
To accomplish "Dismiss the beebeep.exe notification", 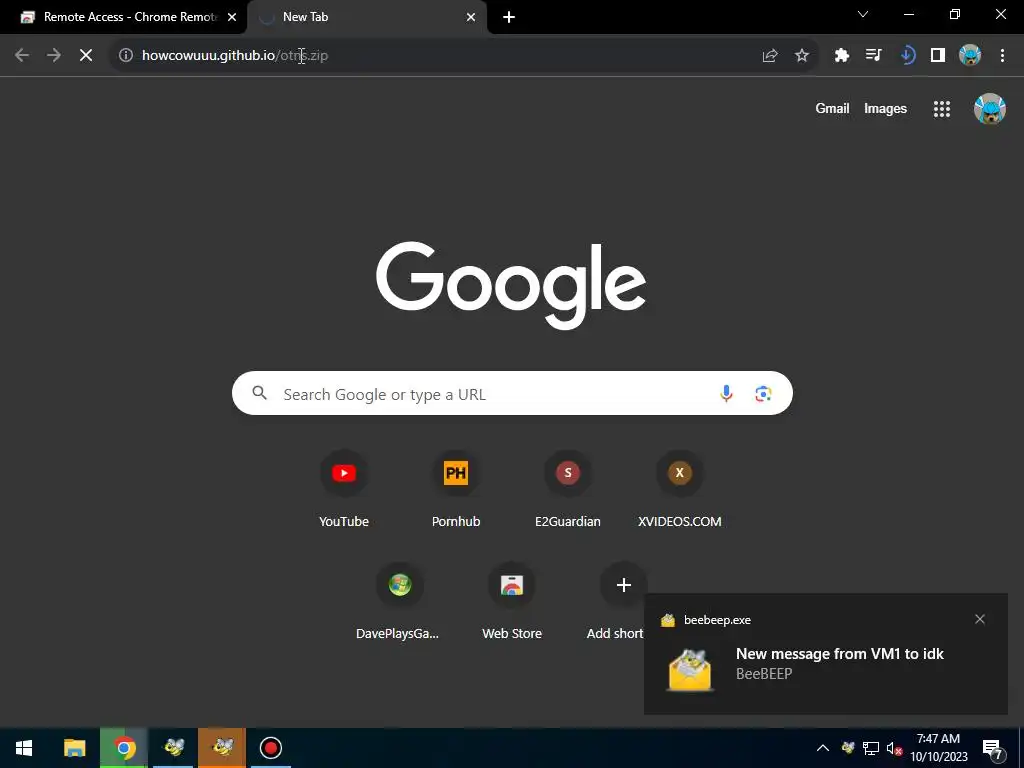I will [980, 619].
